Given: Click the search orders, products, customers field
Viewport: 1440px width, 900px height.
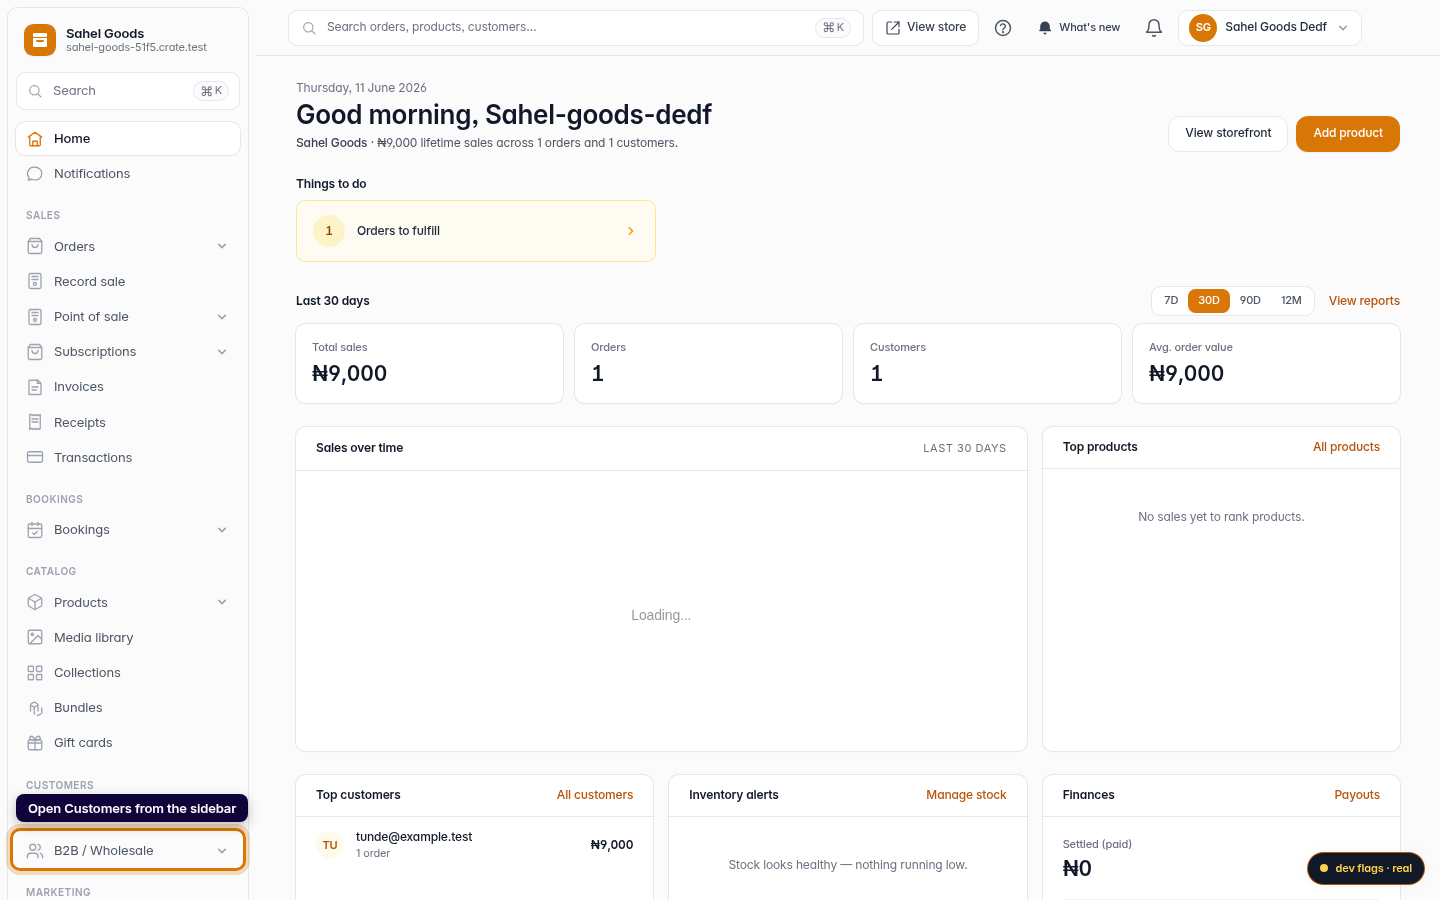Looking at the screenshot, I should coord(576,28).
